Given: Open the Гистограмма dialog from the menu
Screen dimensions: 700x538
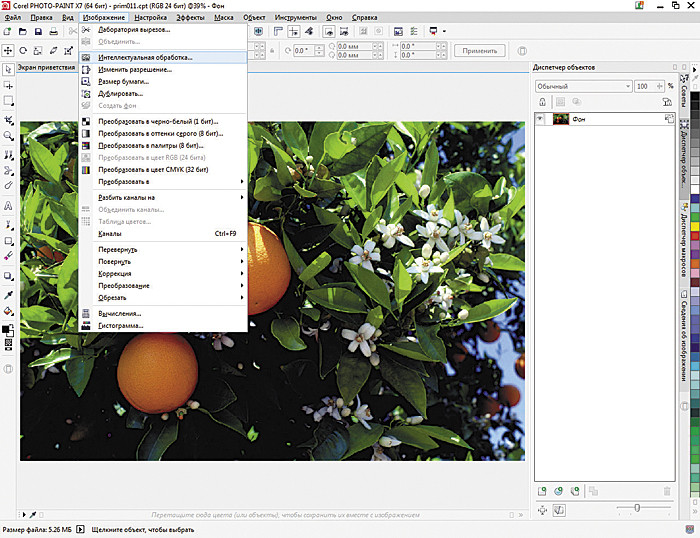Looking at the screenshot, I should pos(121,325).
